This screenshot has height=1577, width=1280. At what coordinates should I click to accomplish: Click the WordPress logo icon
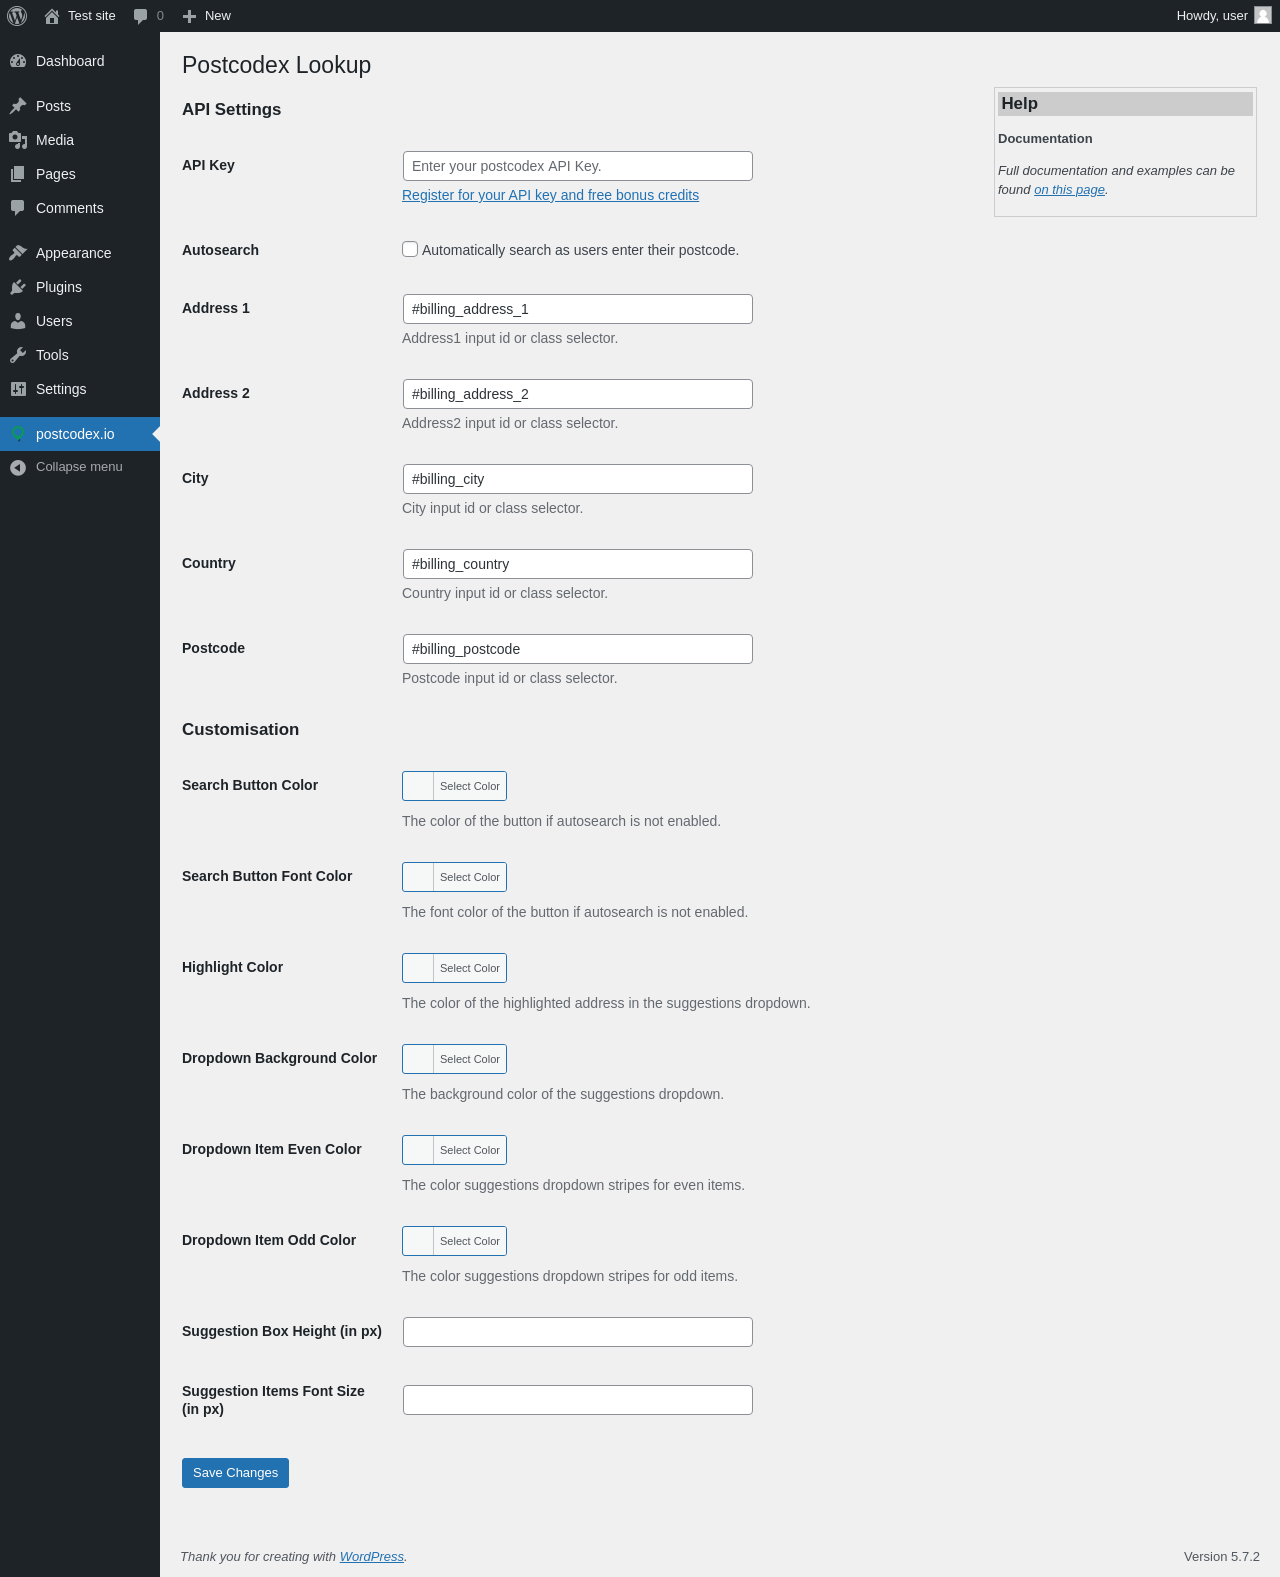coord(17,16)
